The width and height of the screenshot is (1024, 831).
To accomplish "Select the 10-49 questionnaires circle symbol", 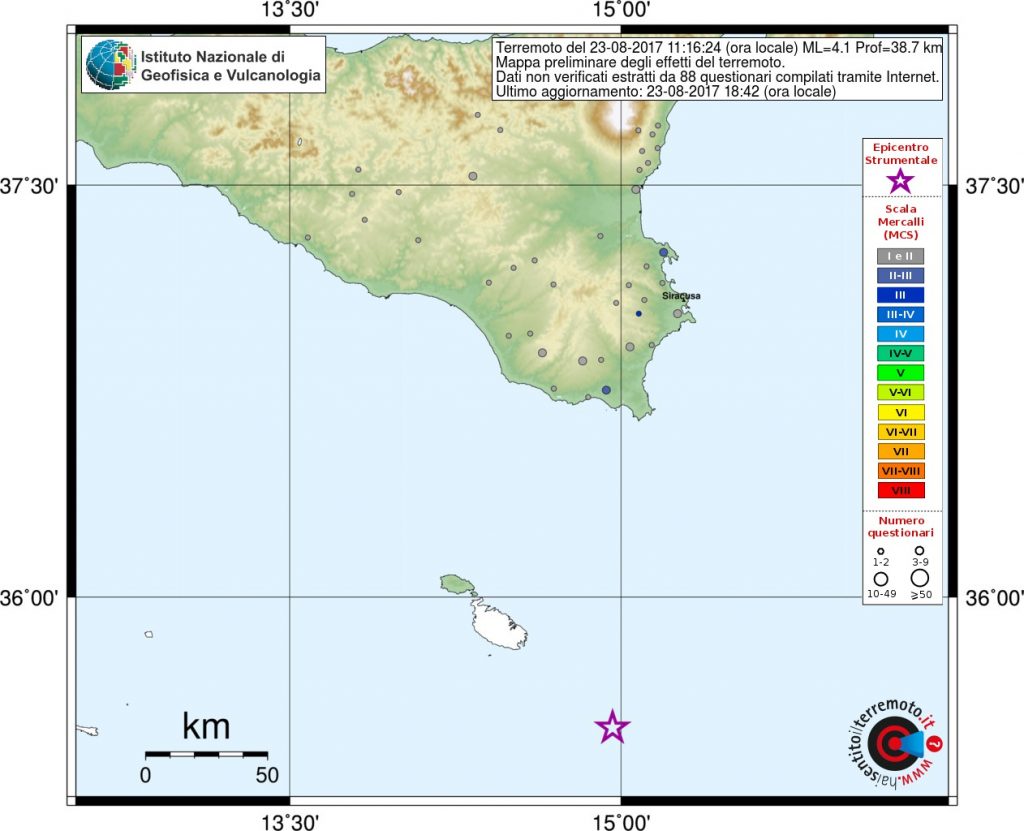I will 881,578.
